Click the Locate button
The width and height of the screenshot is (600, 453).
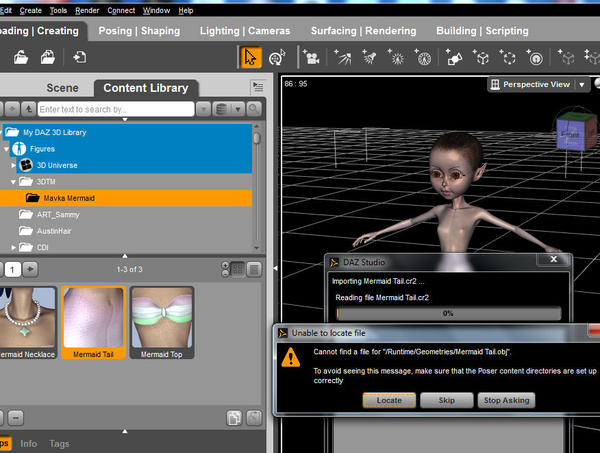[389, 400]
